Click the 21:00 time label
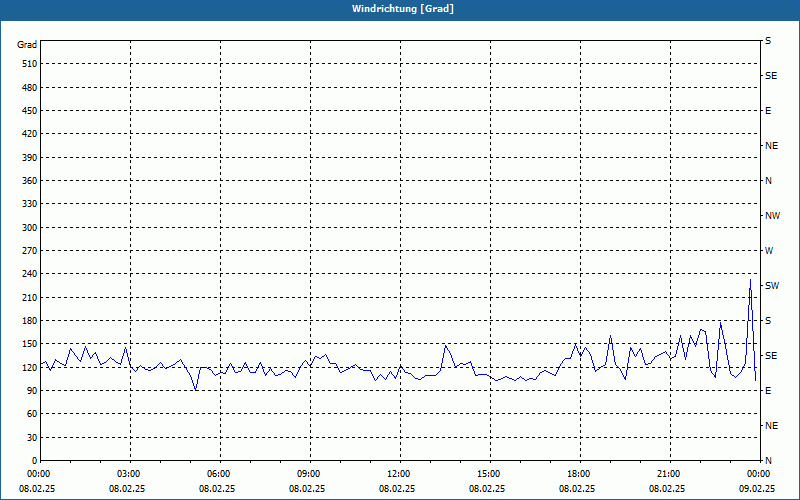This screenshot has height=500, width=800. [669, 474]
